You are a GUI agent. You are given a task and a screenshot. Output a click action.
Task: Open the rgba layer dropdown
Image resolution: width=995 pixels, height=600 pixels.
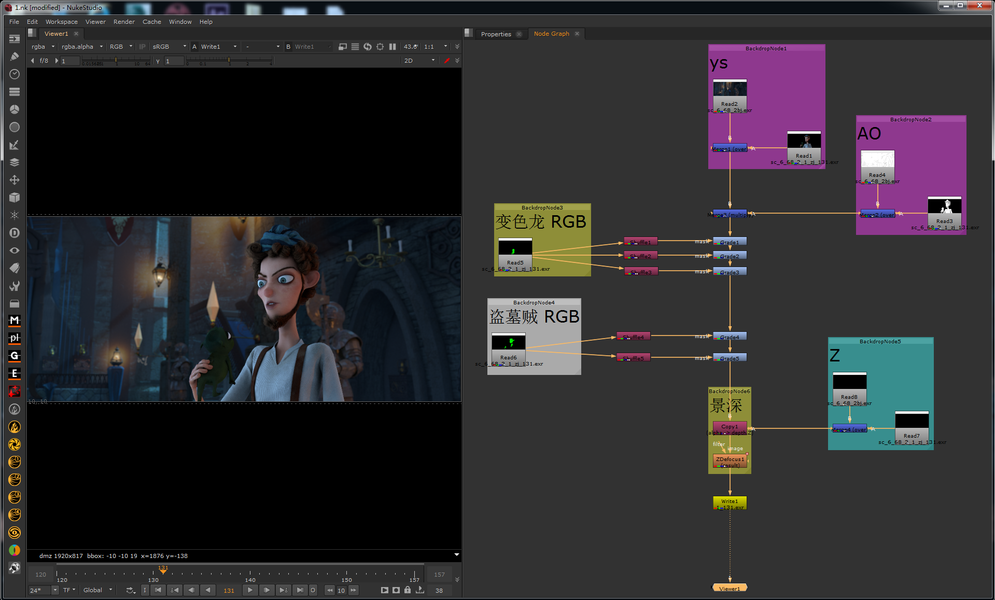pos(43,46)
